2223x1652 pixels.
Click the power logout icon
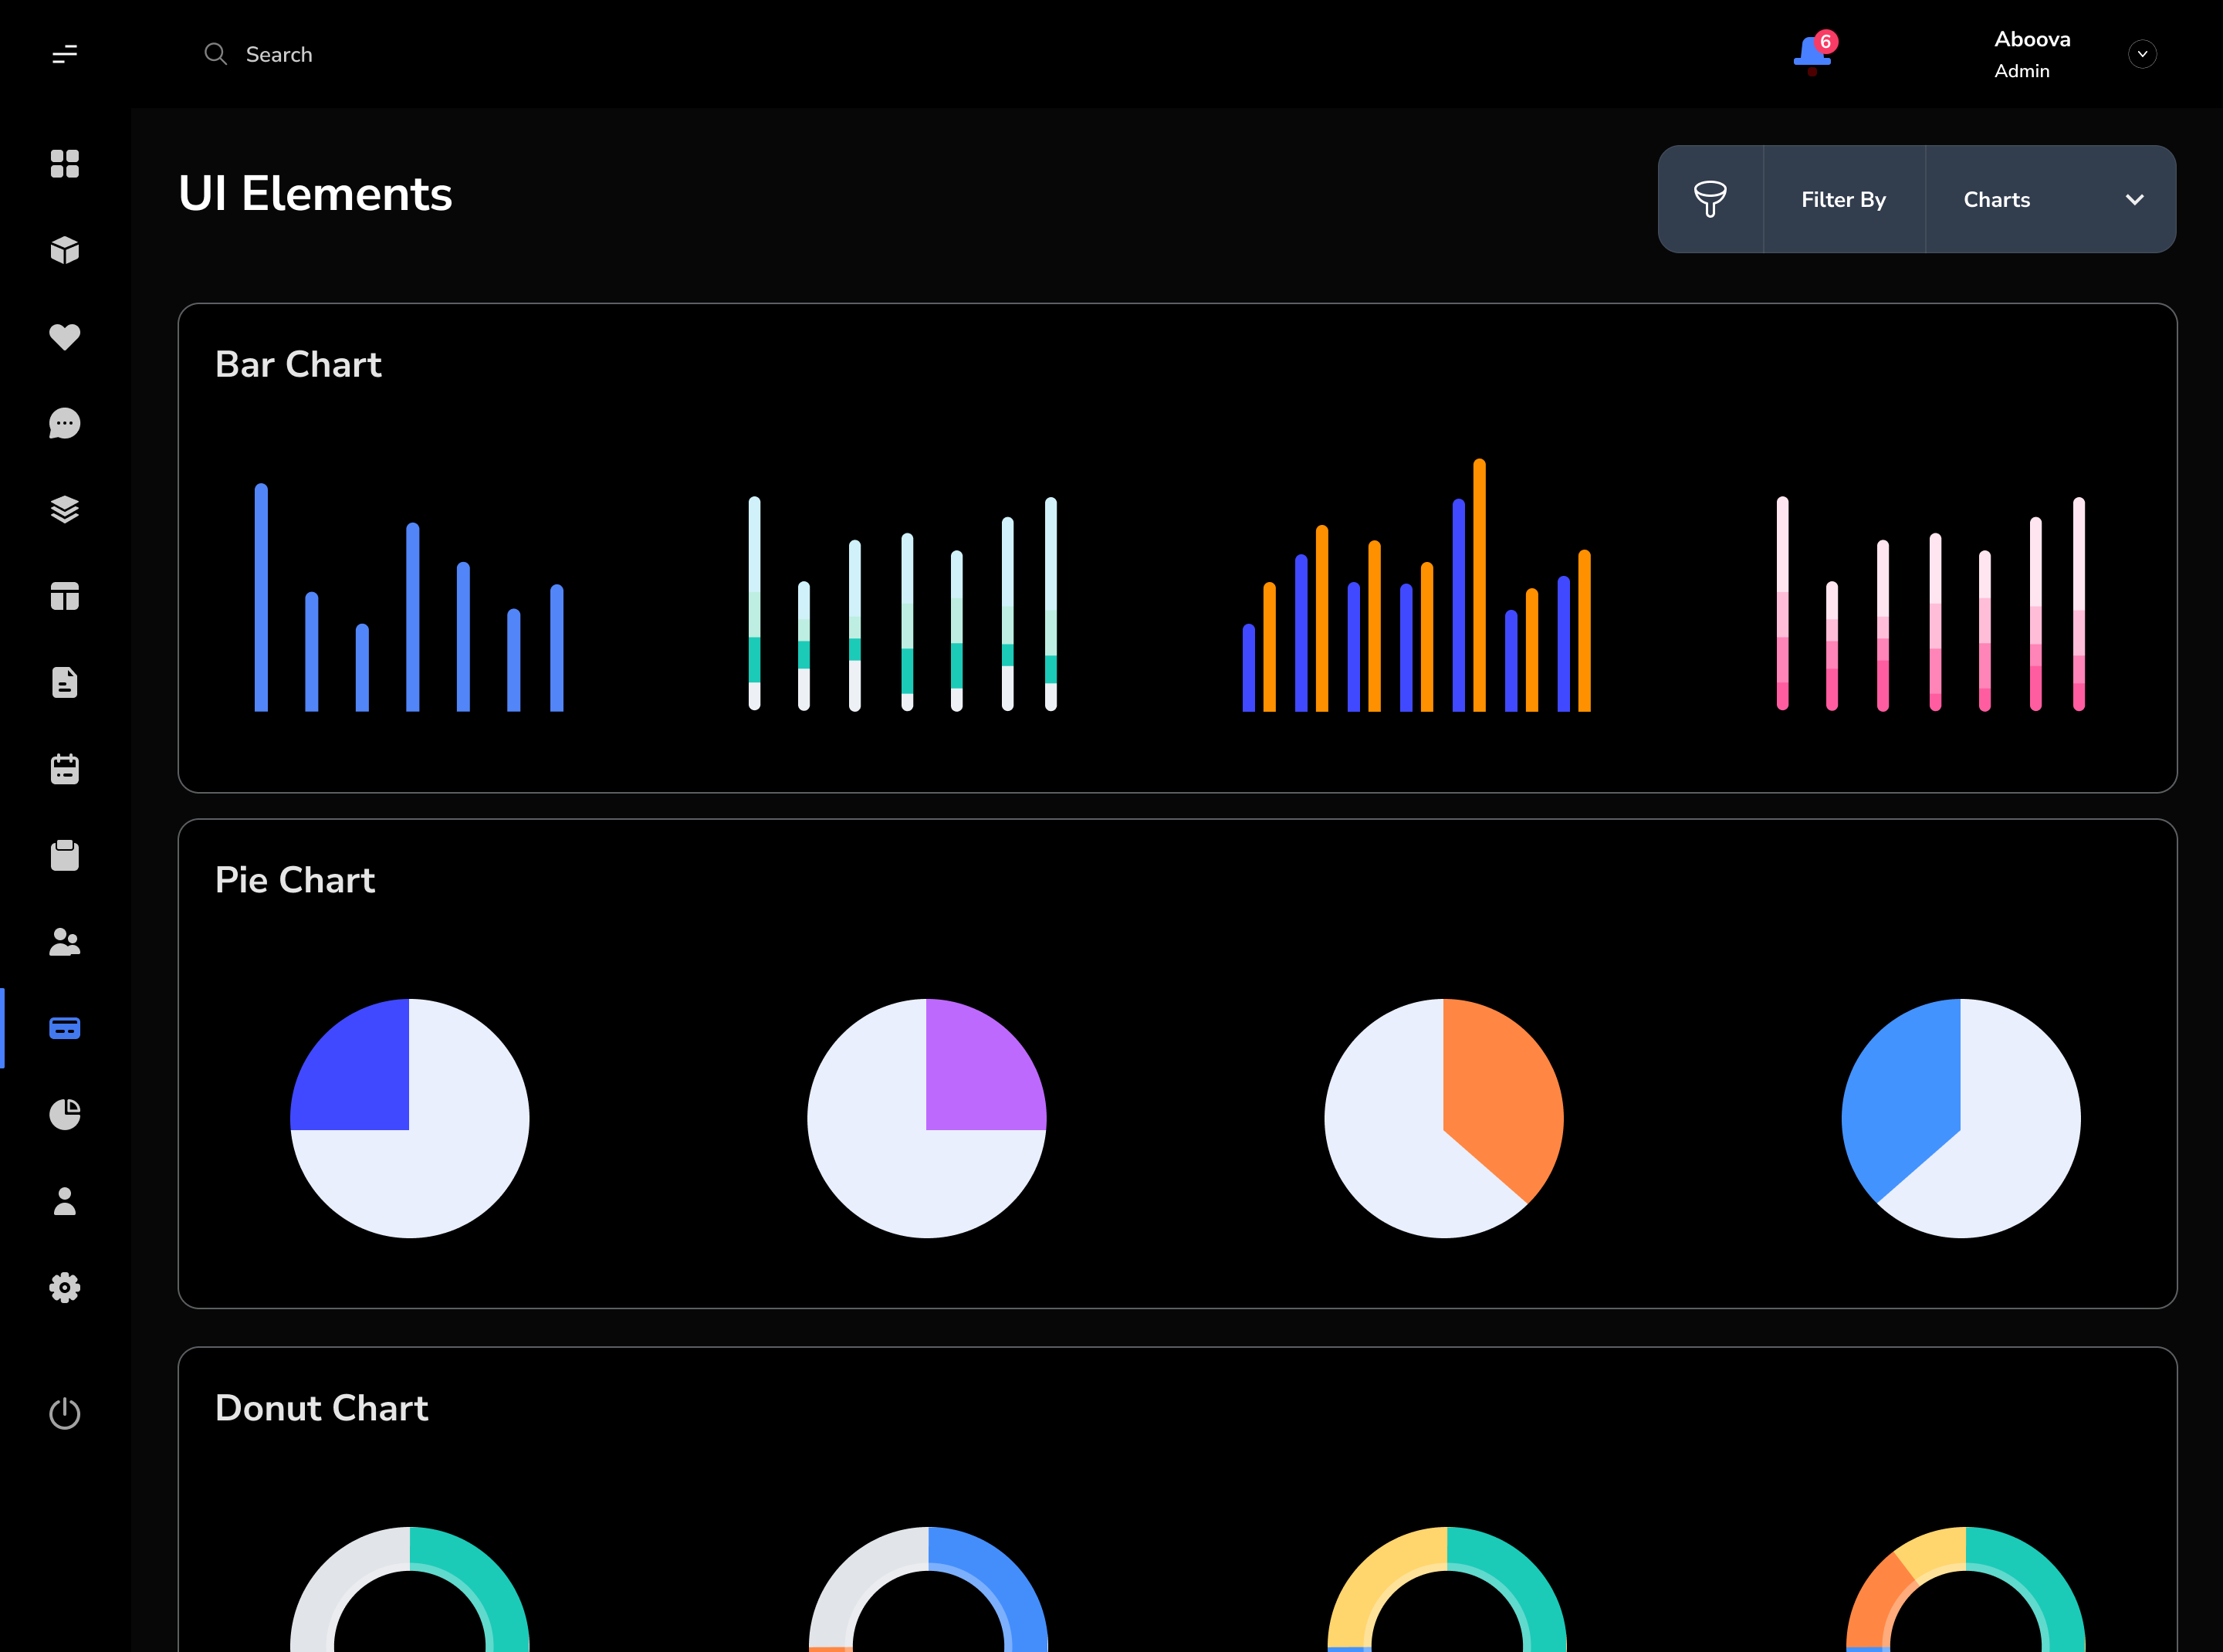[65, 1413]
